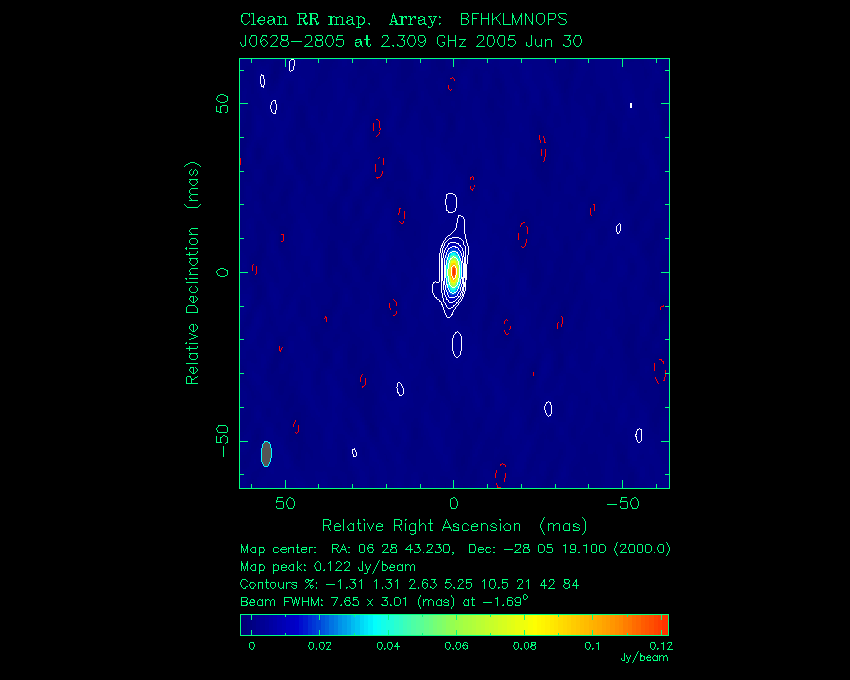The image size is (850, 680).
Task: Click the 'Clean RR map. Array: BFHKLMNOPS' title line
Action: point(403,20)
